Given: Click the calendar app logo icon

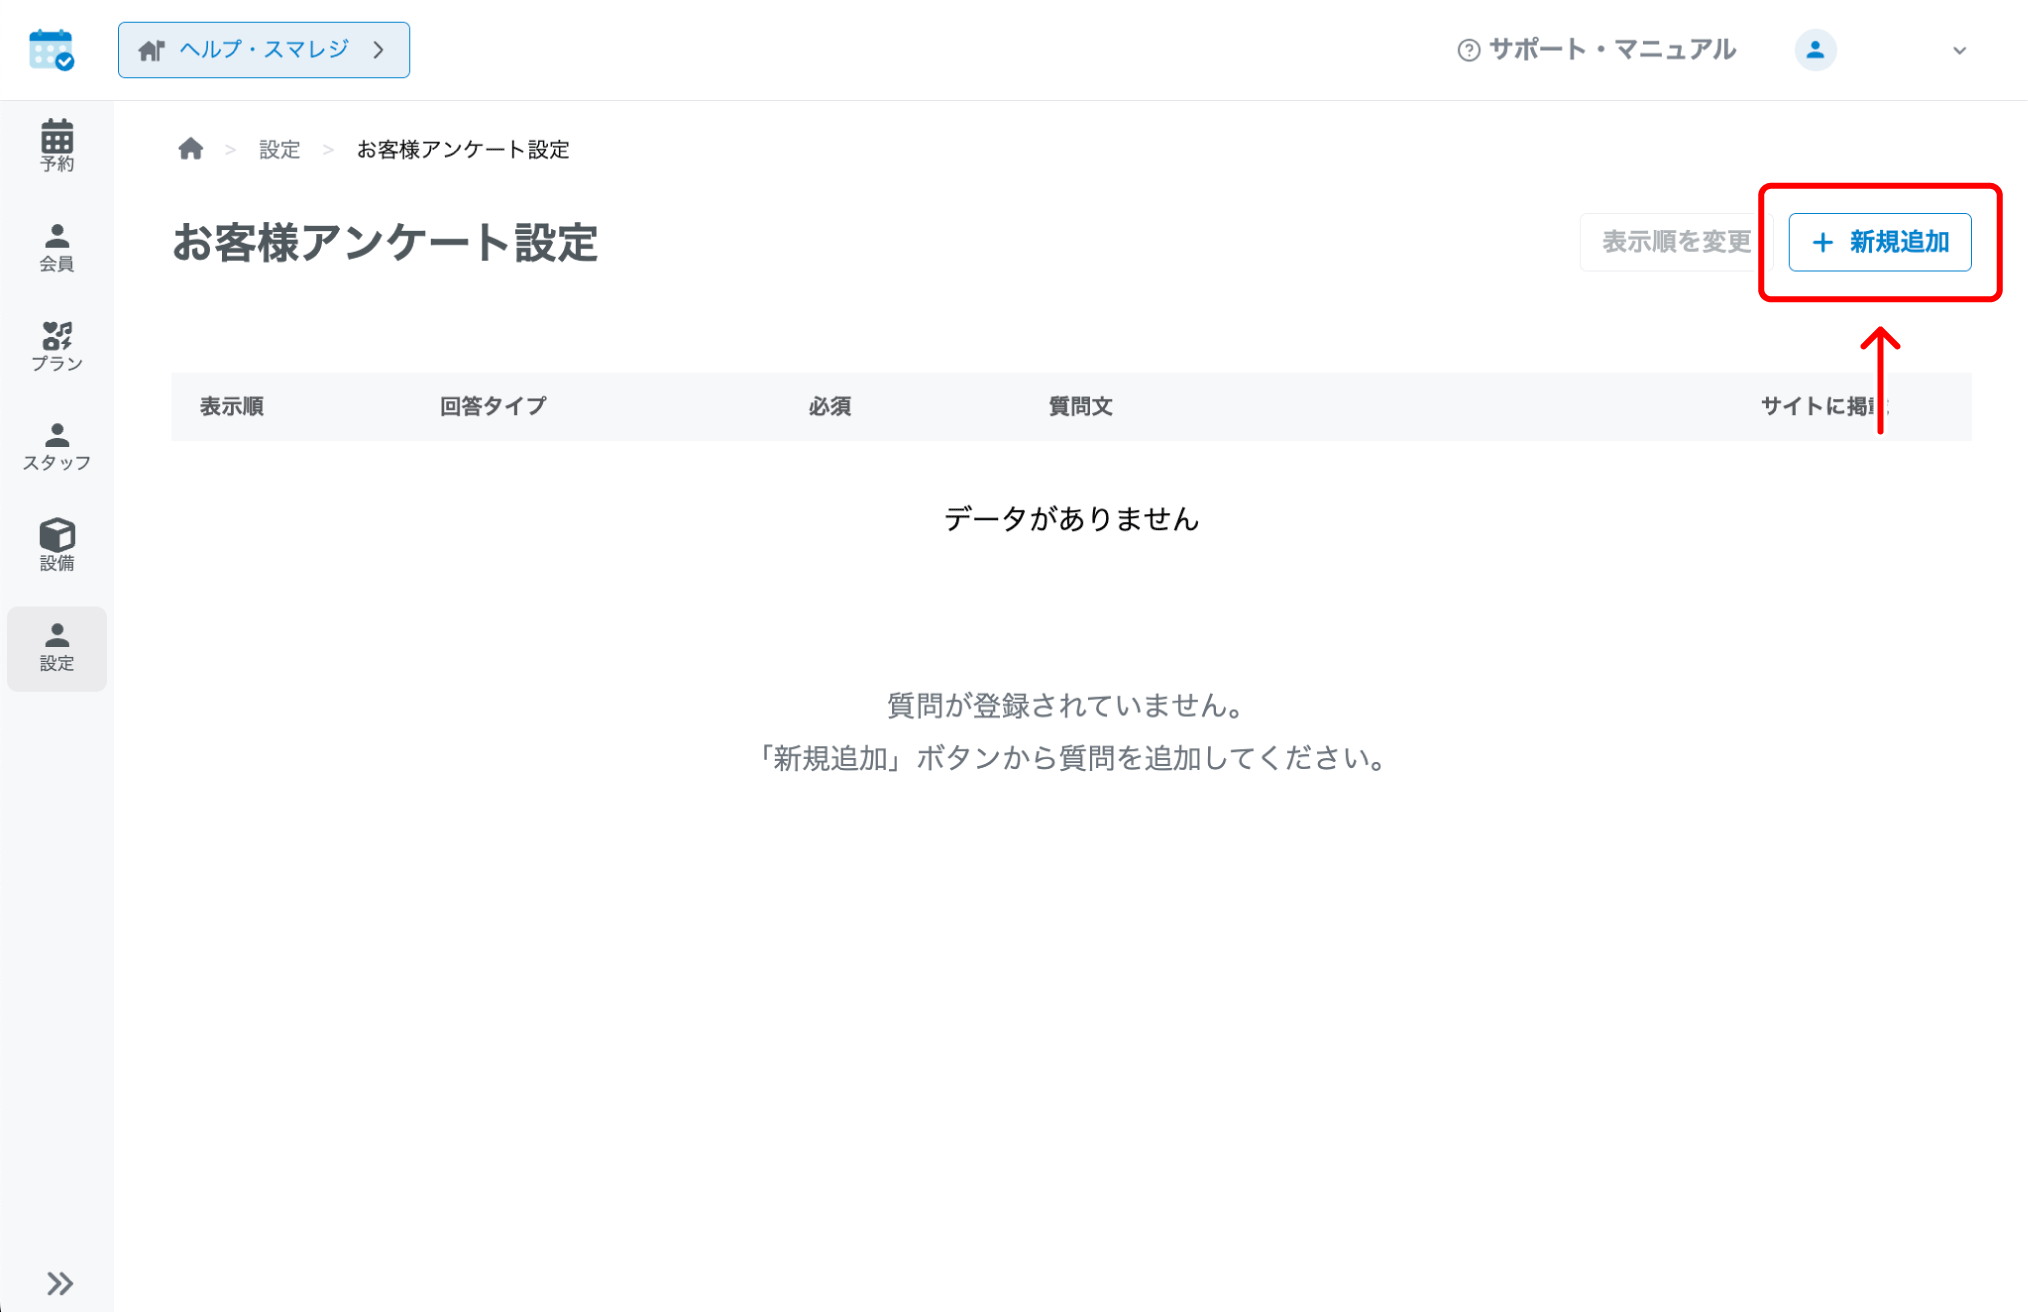Looking at the screenshot, I should tap(51, 49).
